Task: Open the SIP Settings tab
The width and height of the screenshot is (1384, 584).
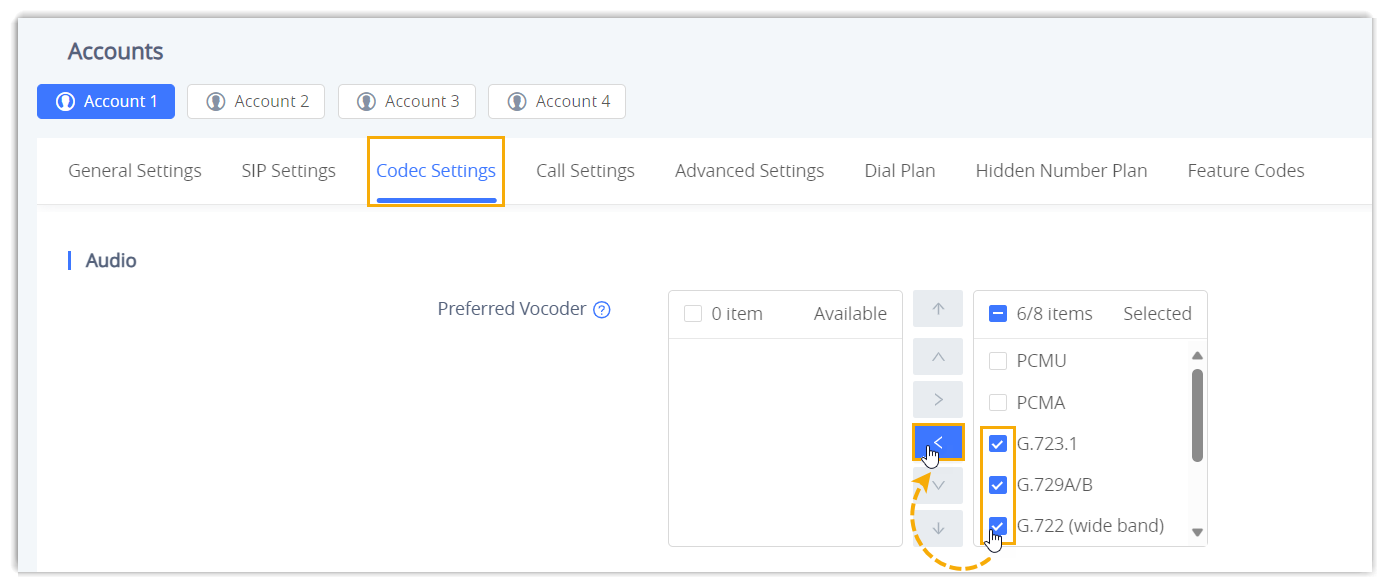Action: [x=288, y=171]
